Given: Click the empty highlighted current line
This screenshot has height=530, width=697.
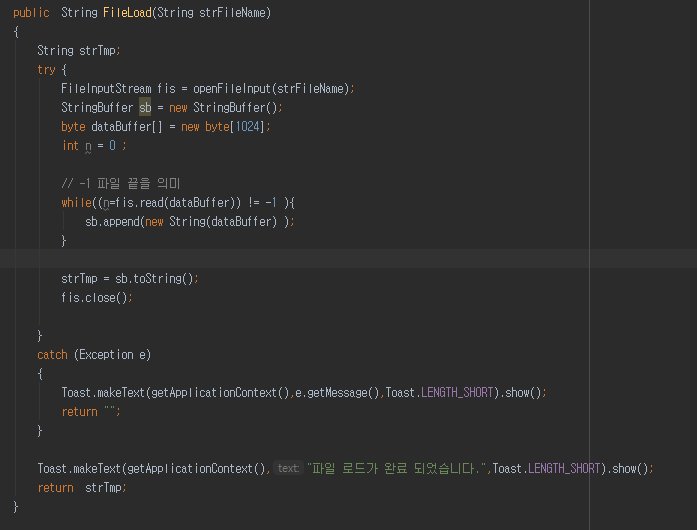Looking at the screenshot, I should (348, 259).
